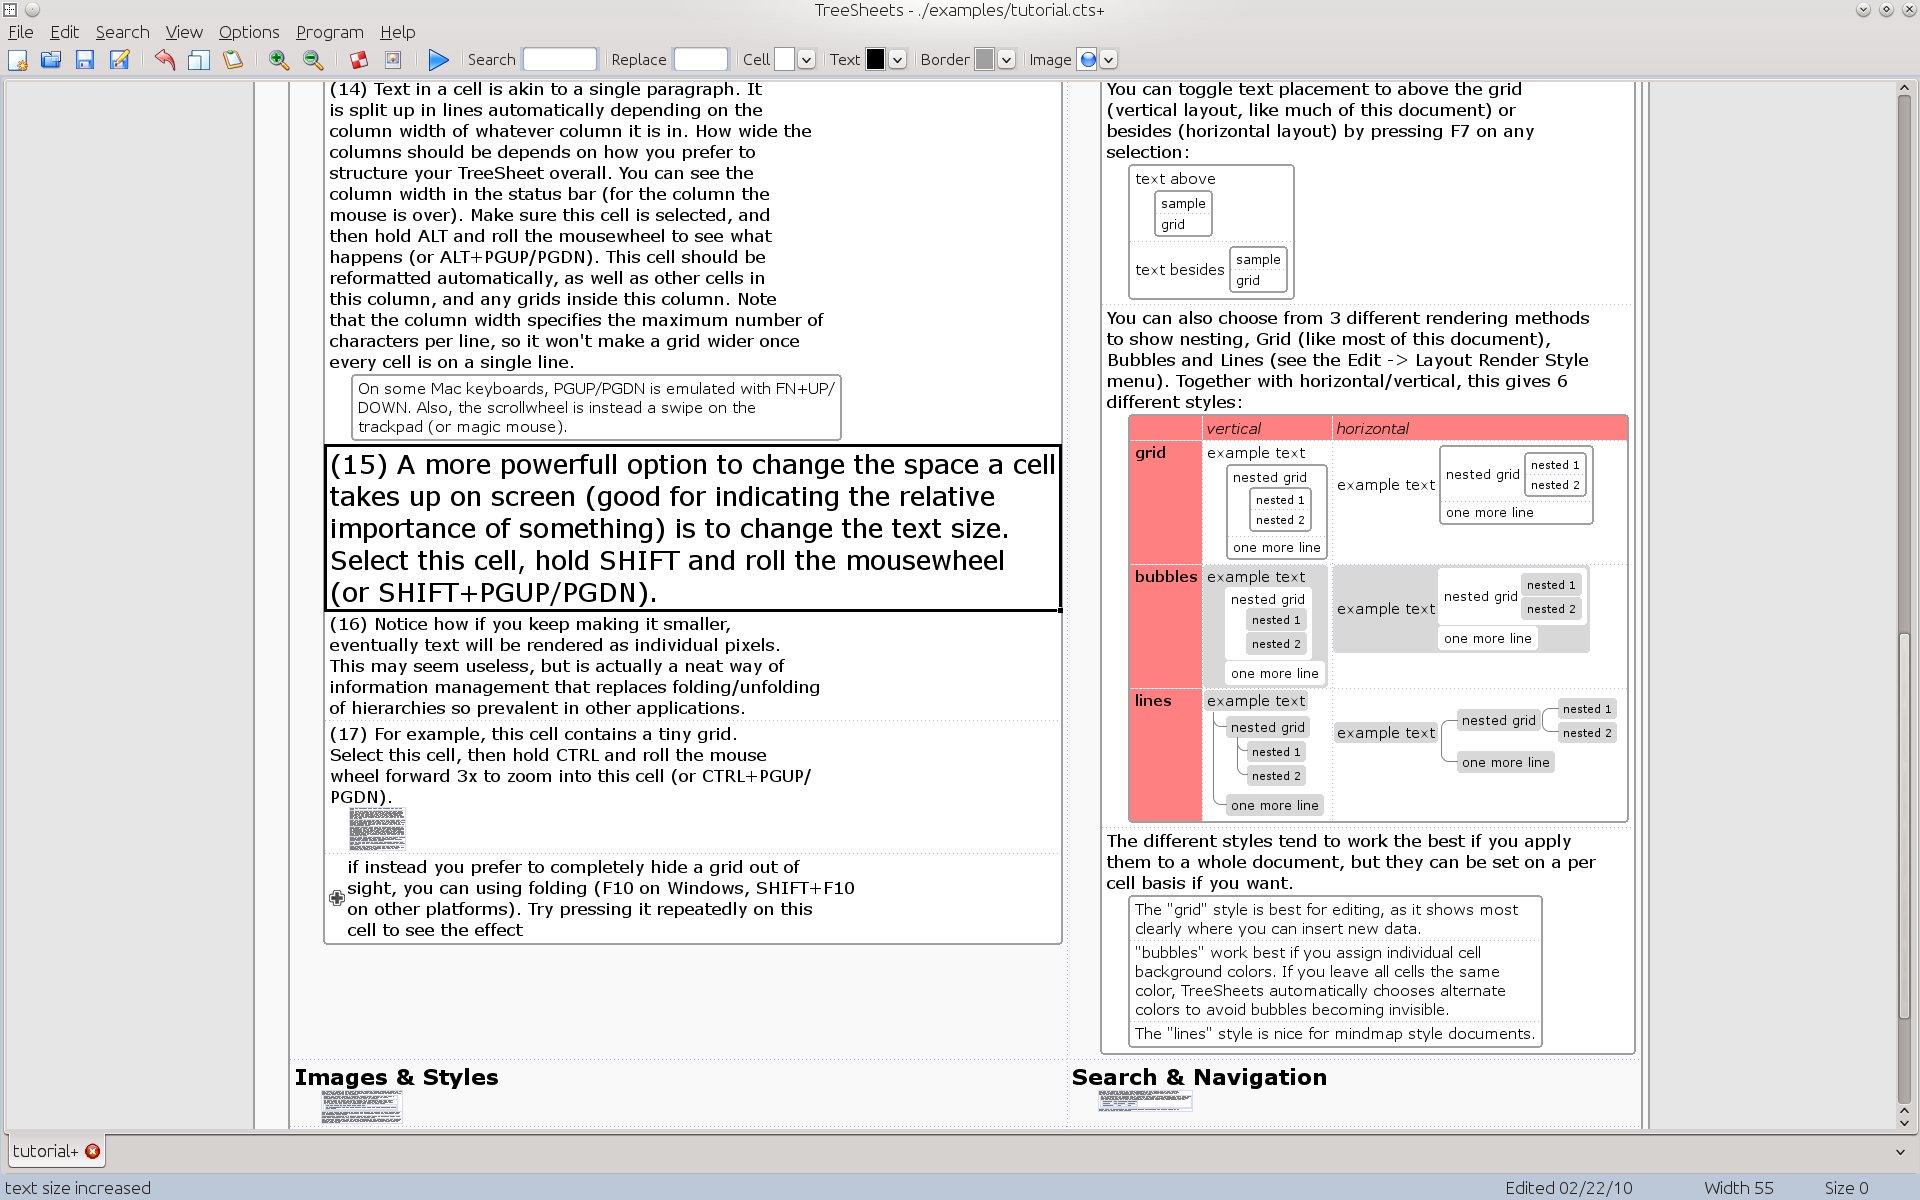Viewport: 1920px width, 1200px height.
Task: Select the 'horizontal' header cell
Action: (x=1480, y=428)
